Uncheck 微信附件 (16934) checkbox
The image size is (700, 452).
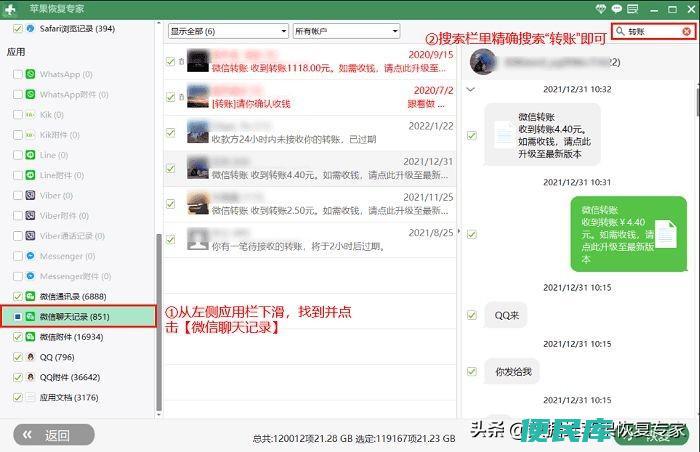(17, 337)
